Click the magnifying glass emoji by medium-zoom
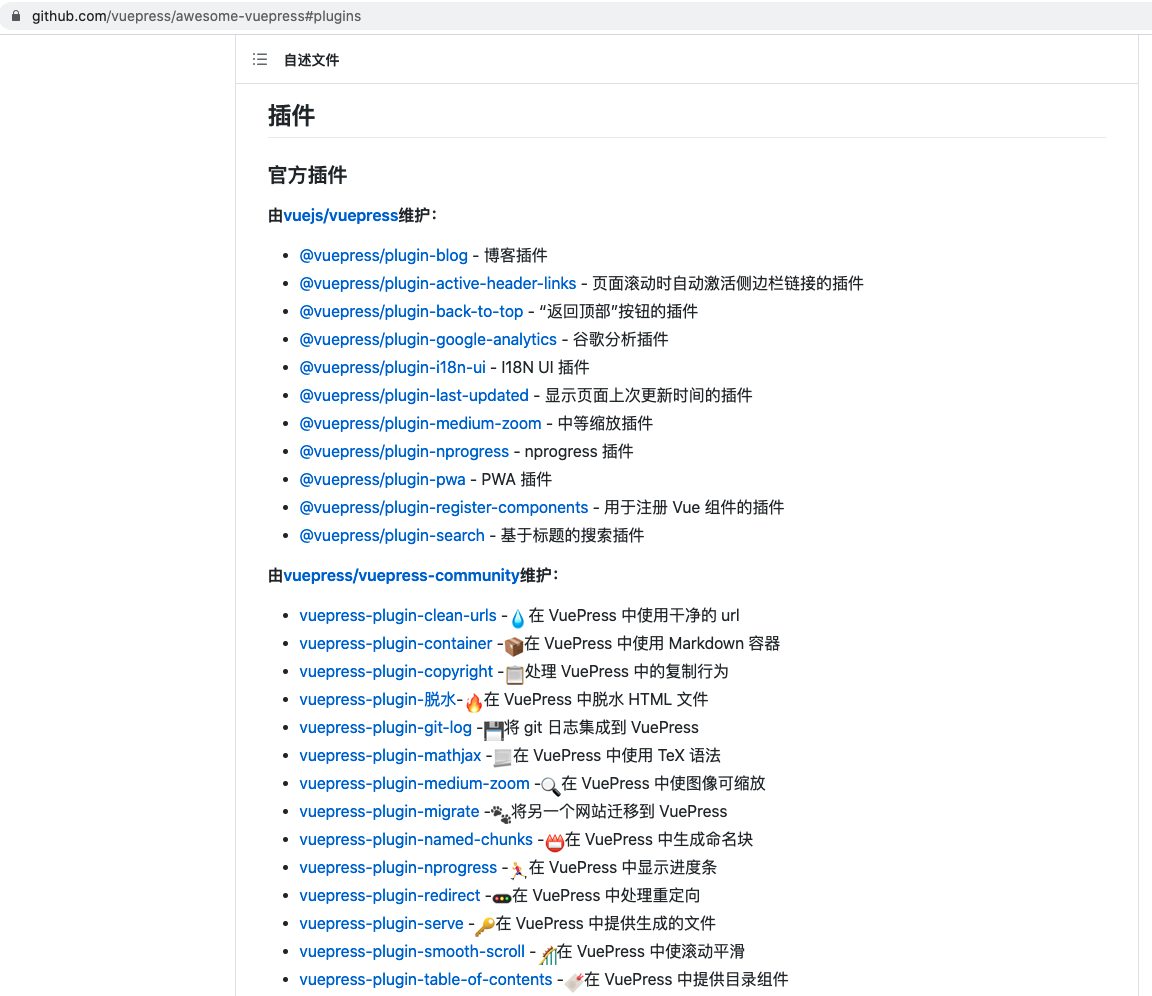This screenshot has width=1152, height=996. tap(550, 787)
